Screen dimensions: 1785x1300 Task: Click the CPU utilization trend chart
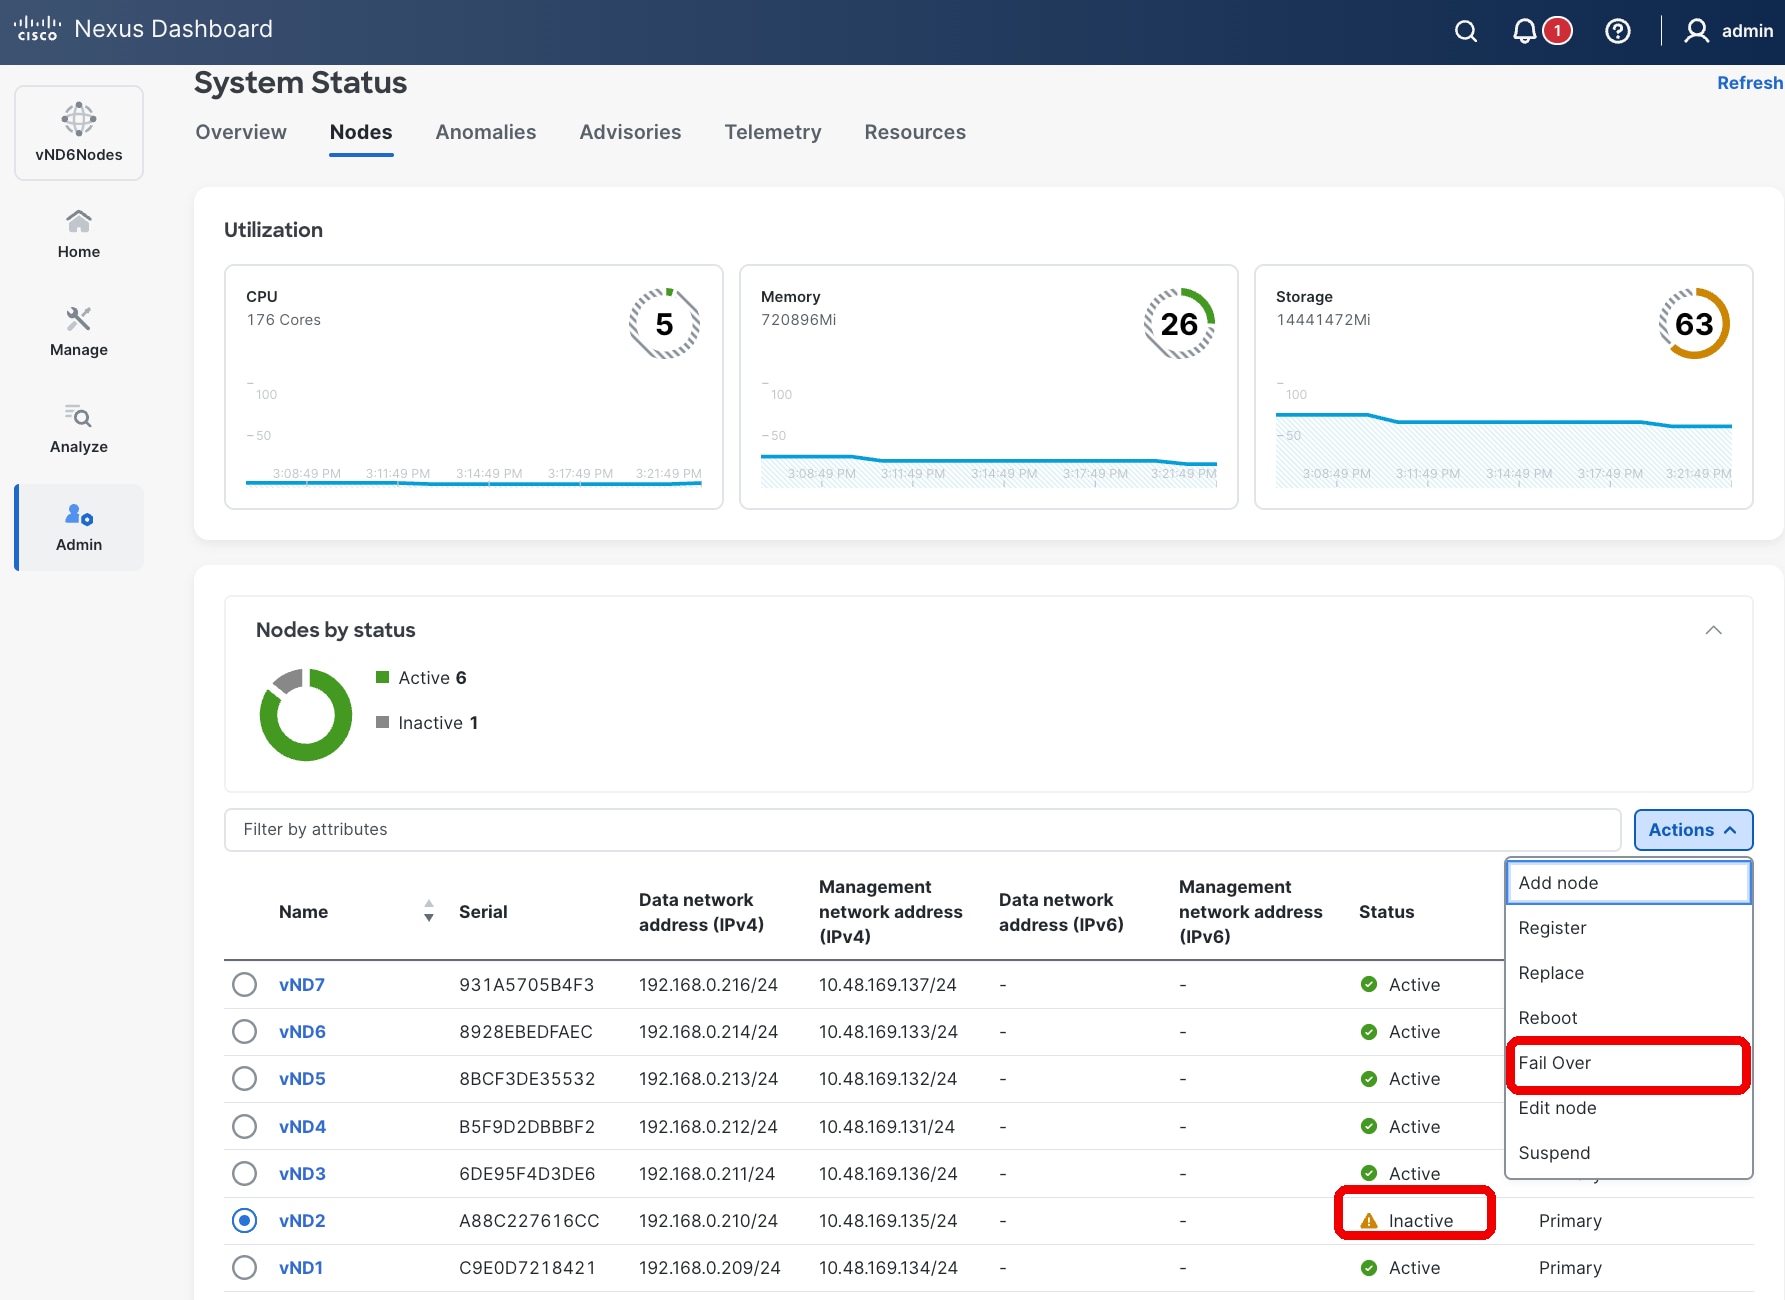pyautogui.click(x=474, y=435)
